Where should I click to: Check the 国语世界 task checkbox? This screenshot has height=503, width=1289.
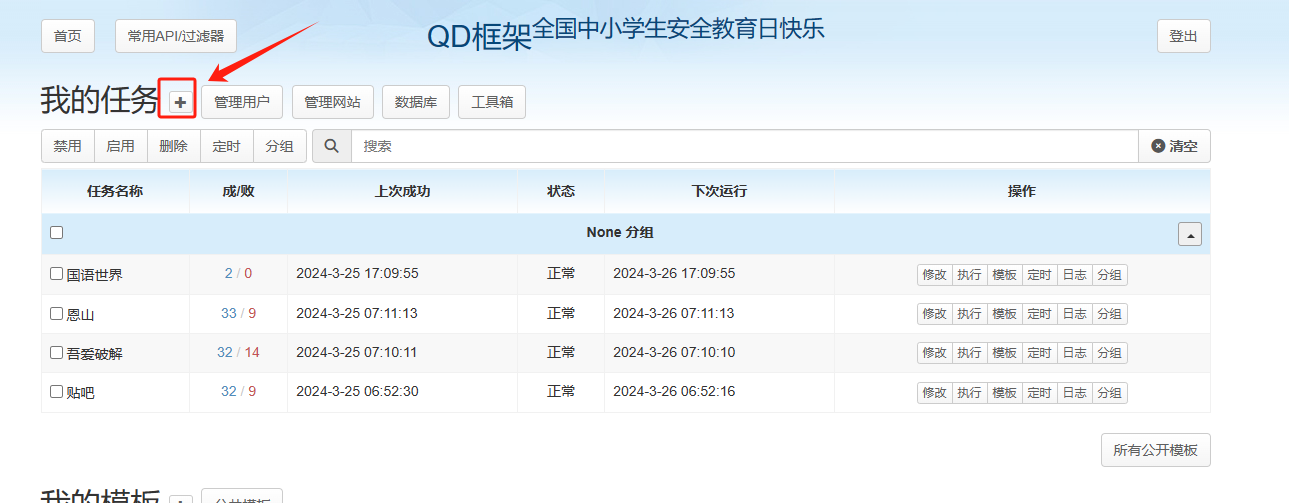pos(57,274)
